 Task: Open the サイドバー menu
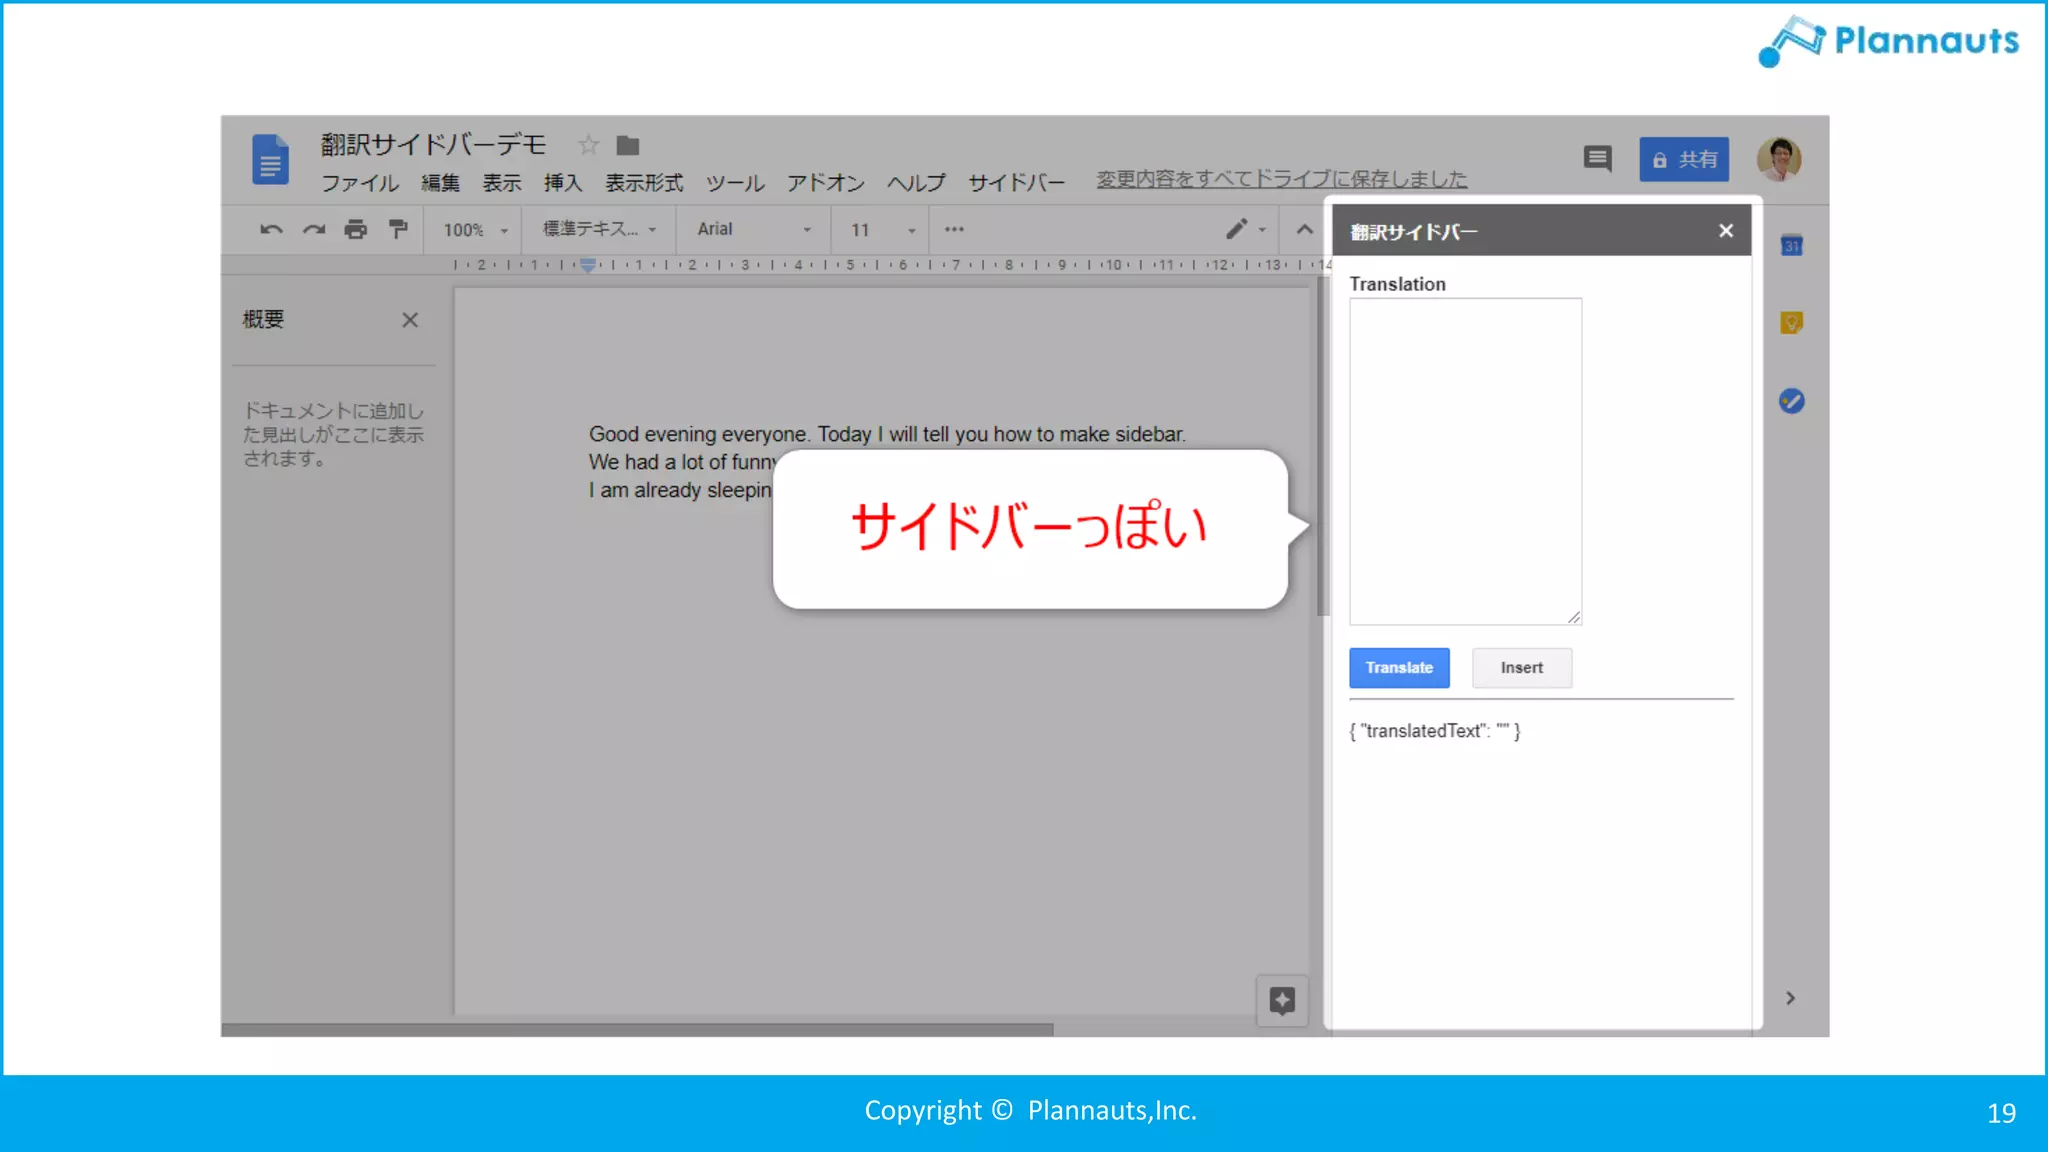coord(1016,183)
